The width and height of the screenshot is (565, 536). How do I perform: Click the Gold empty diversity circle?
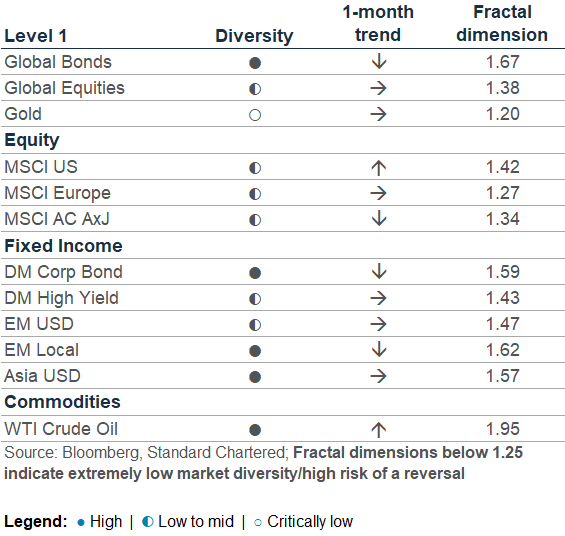click(255, 115)
